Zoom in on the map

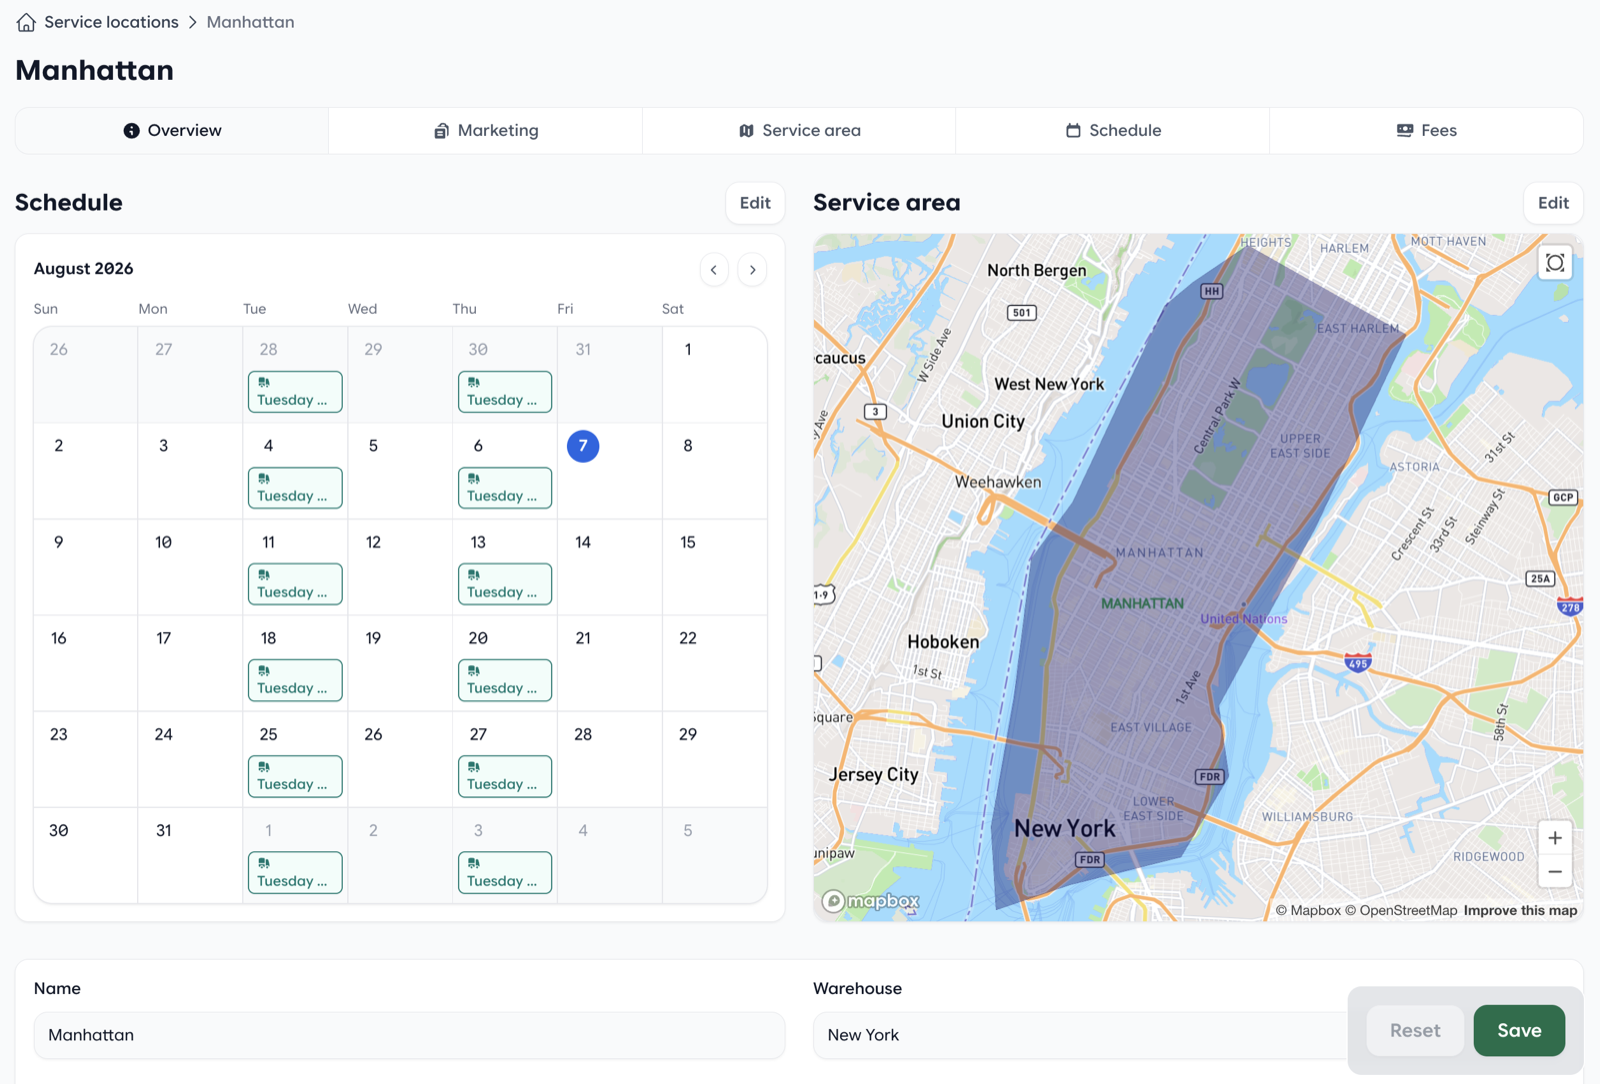pos(1555,838)
